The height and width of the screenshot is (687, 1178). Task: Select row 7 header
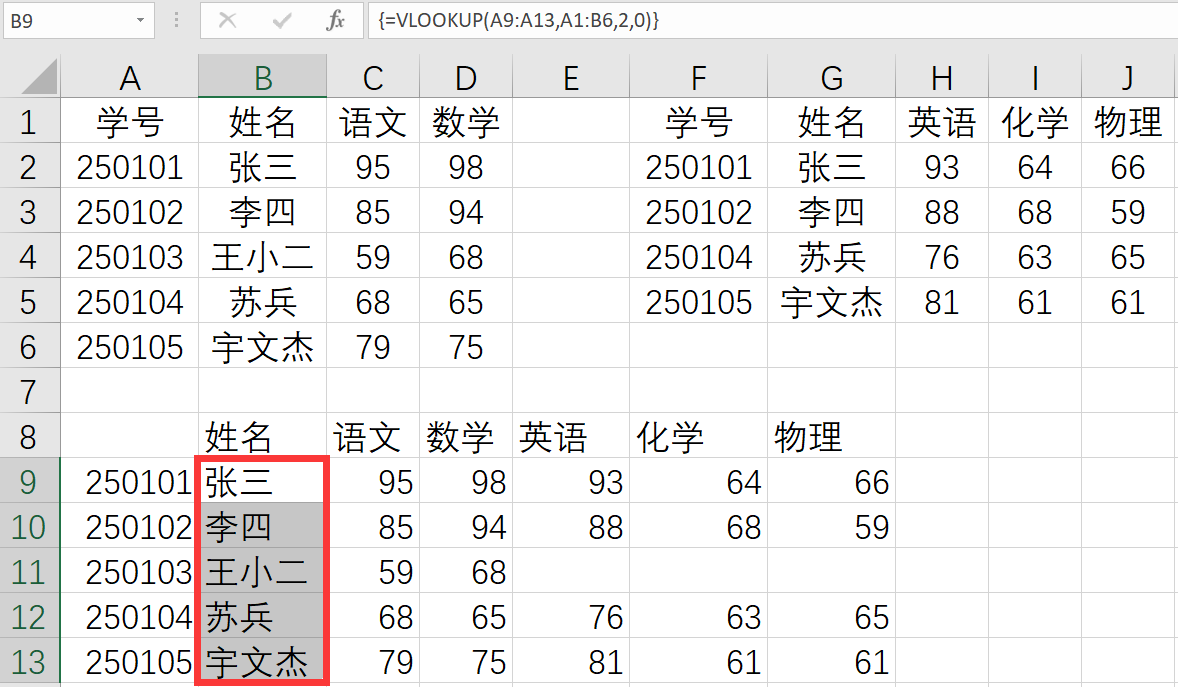tap(29, 391)
